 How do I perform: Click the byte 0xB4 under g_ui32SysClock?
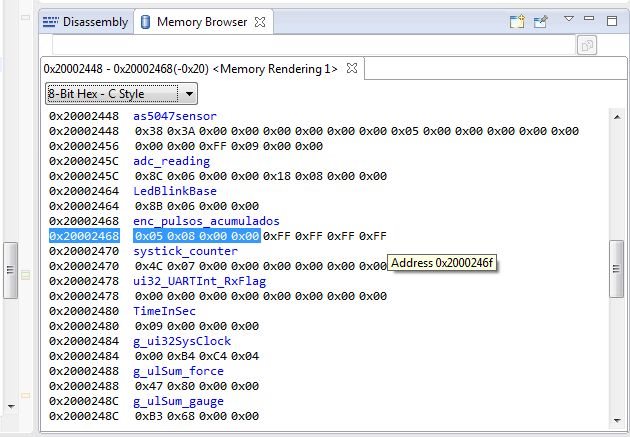click(181, 356)
